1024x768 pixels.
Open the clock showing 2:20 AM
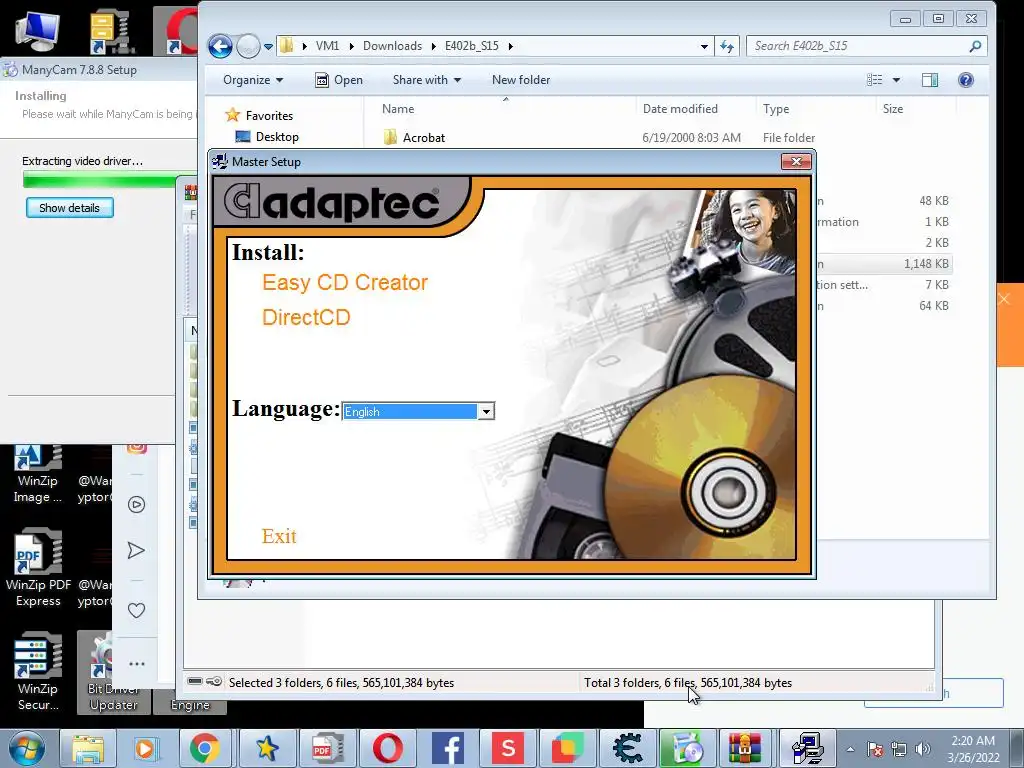[x=973, y=749]
